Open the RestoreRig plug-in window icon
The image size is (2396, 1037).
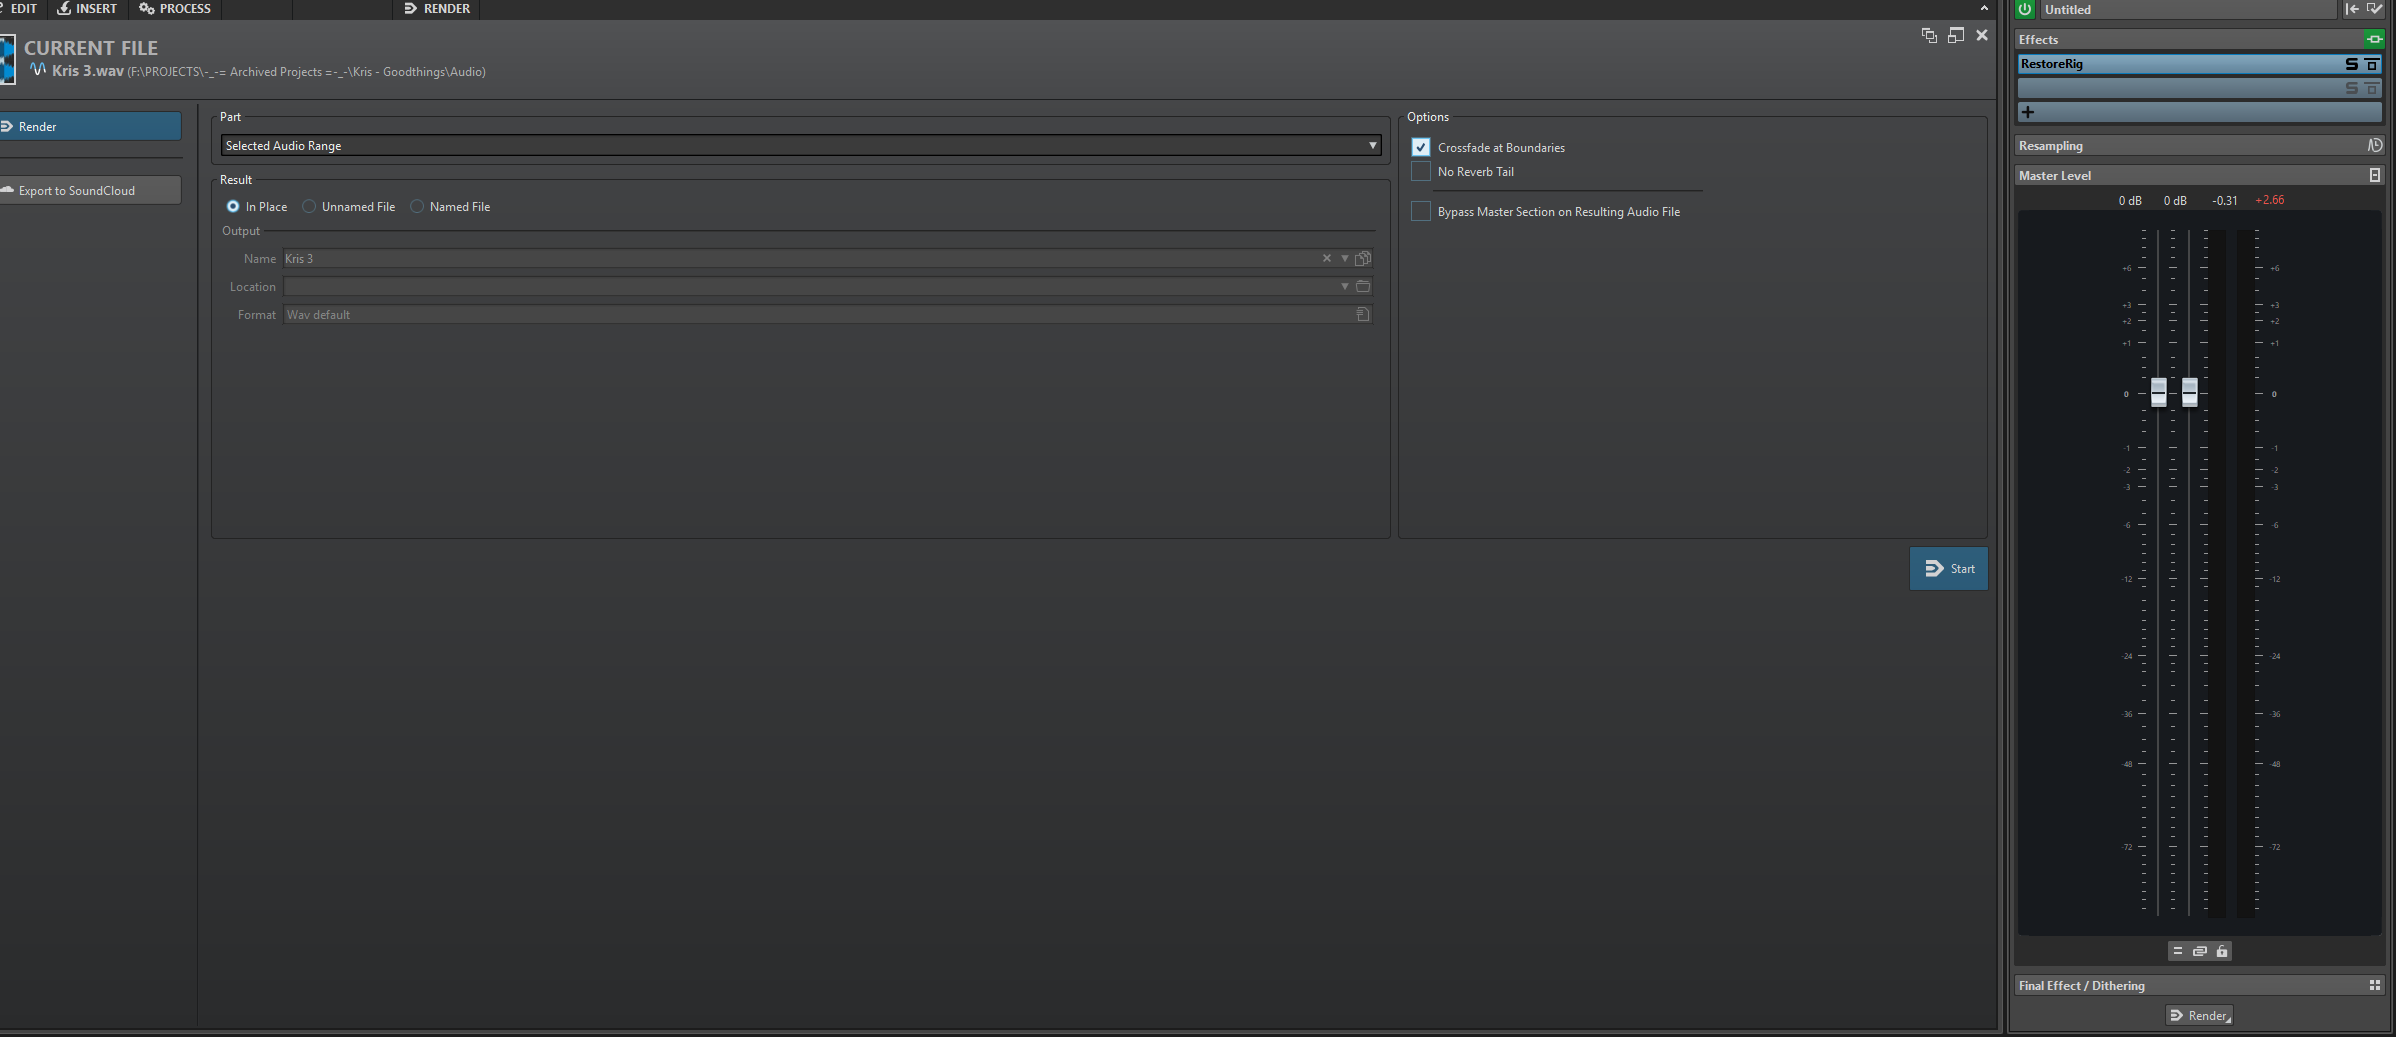point(2371,64)
